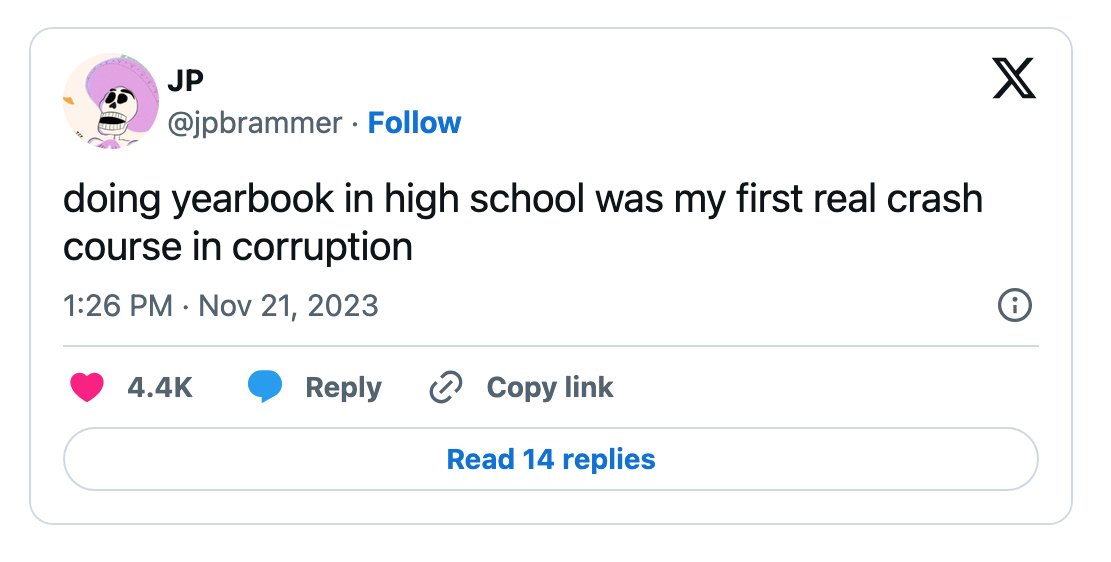This screenshot has height=562, width=1111.
Task: Click the Copy link text
Action: (x=550, y=388)
